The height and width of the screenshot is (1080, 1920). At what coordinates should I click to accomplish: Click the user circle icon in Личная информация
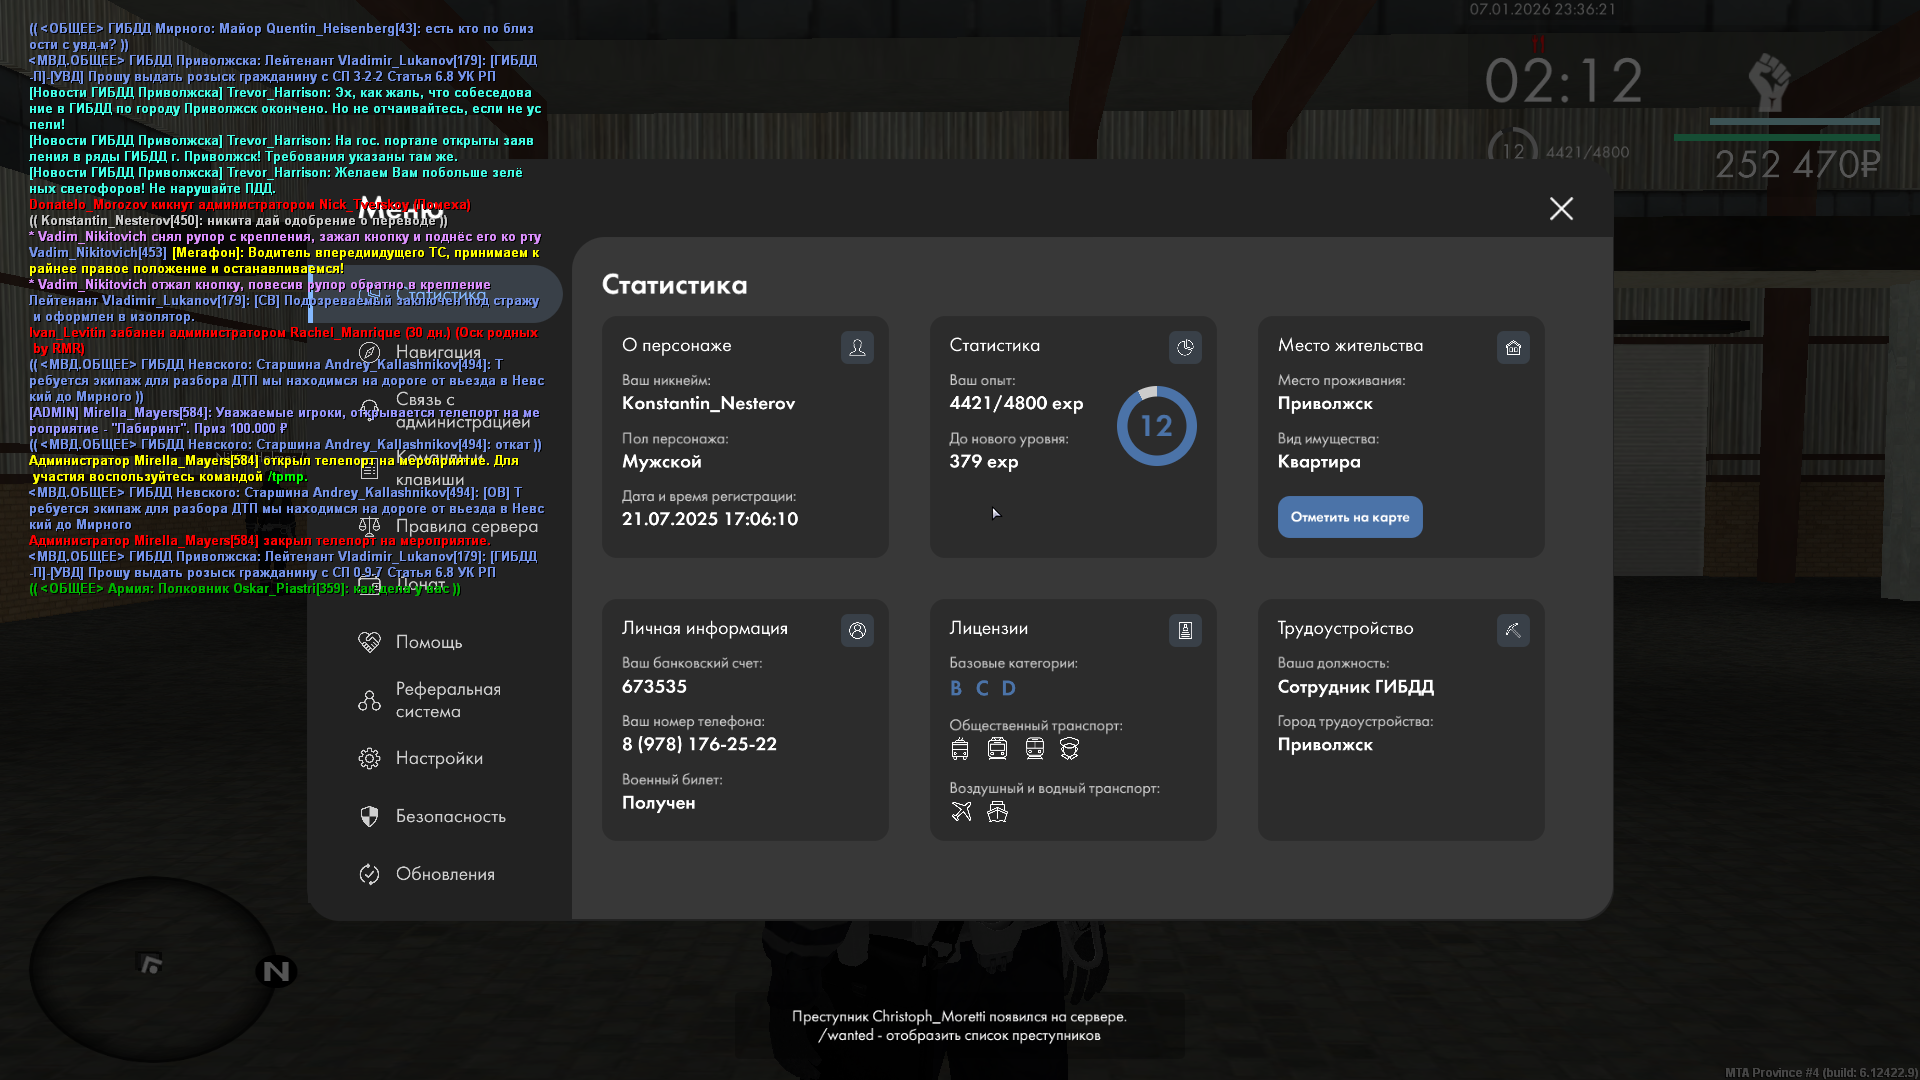857,630
